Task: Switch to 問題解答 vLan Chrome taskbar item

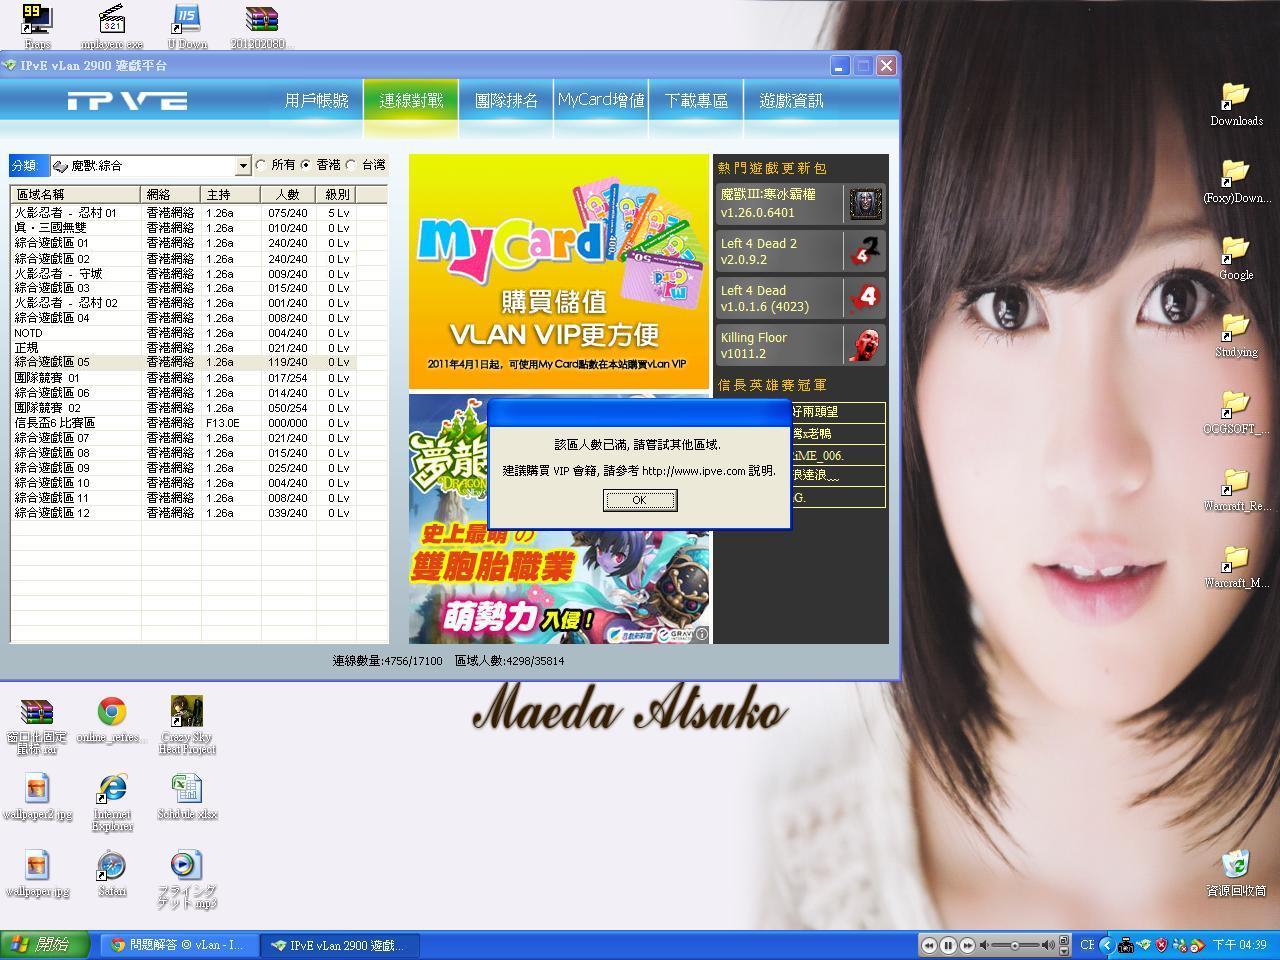Action: 178,945
